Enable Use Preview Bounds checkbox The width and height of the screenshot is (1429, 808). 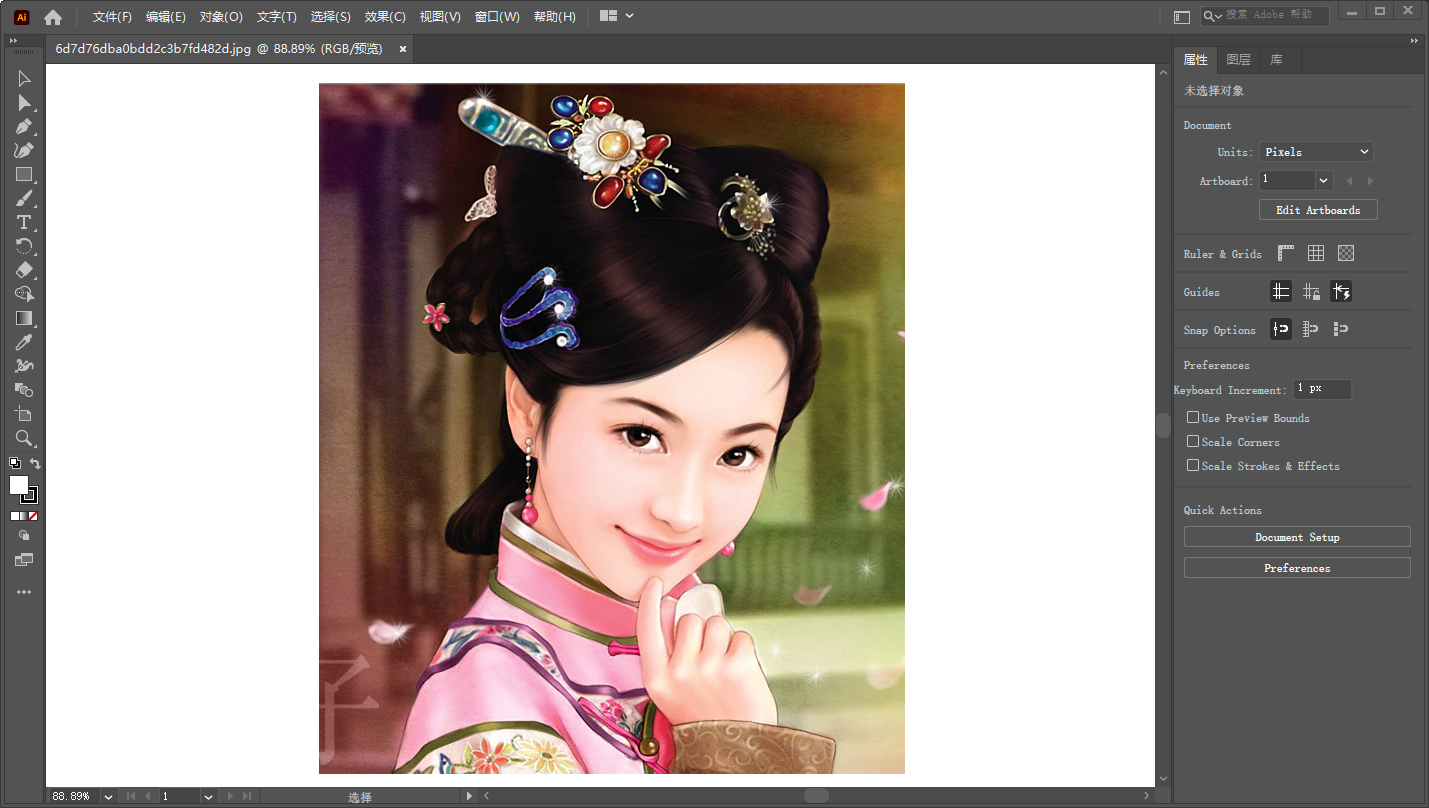coord(1193,417)
